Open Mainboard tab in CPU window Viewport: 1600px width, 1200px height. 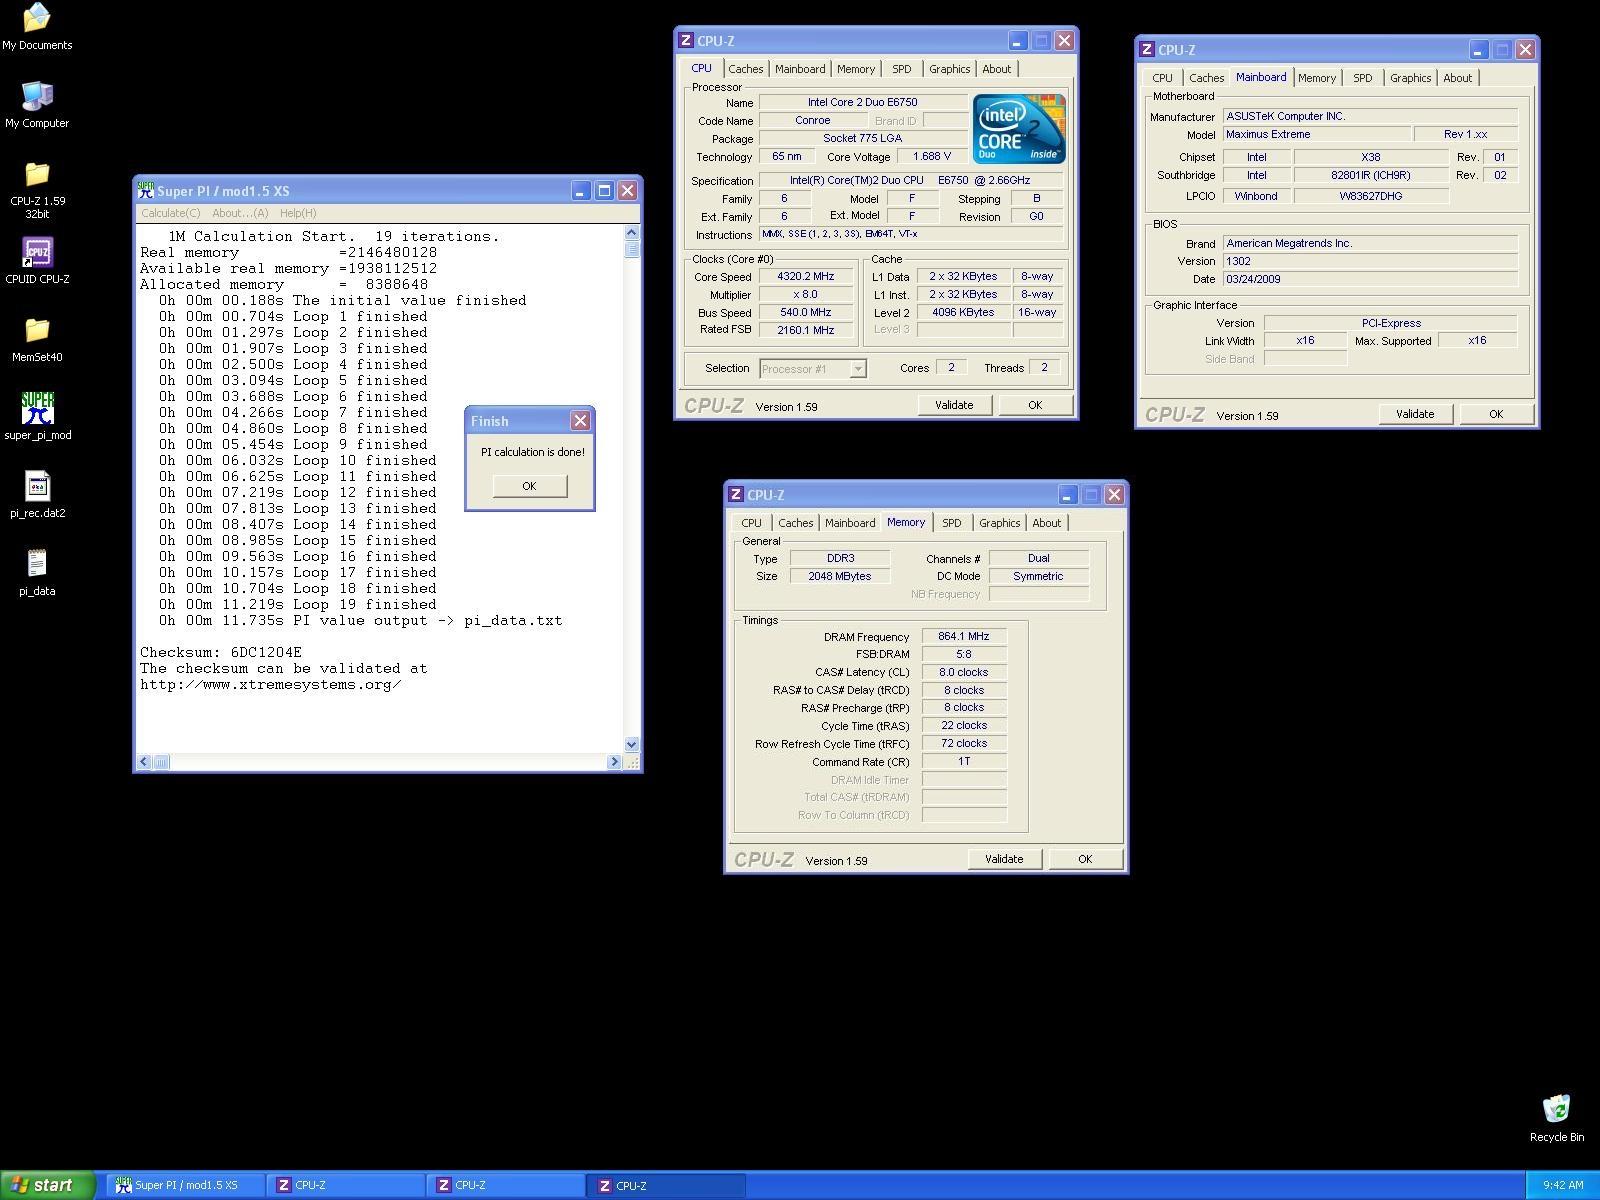800,69
